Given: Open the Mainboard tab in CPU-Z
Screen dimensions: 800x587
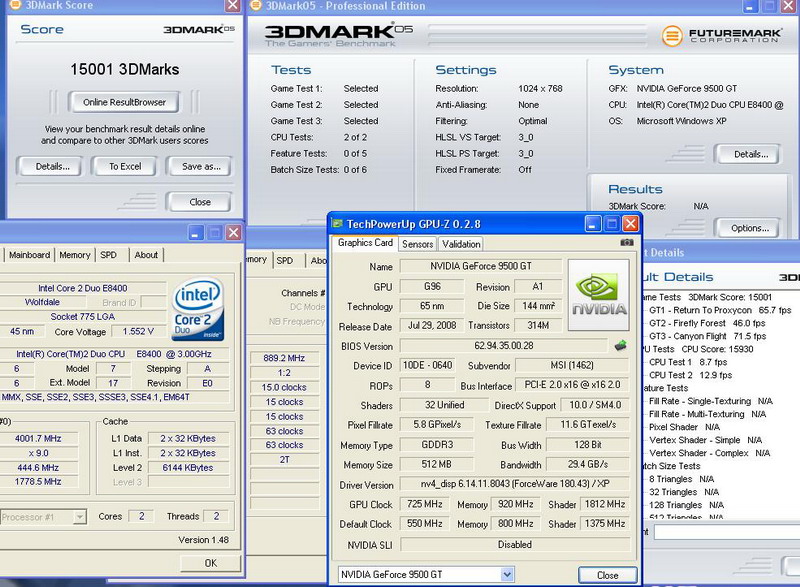Looking at the screenshot, I should click(x=29, y=254).
